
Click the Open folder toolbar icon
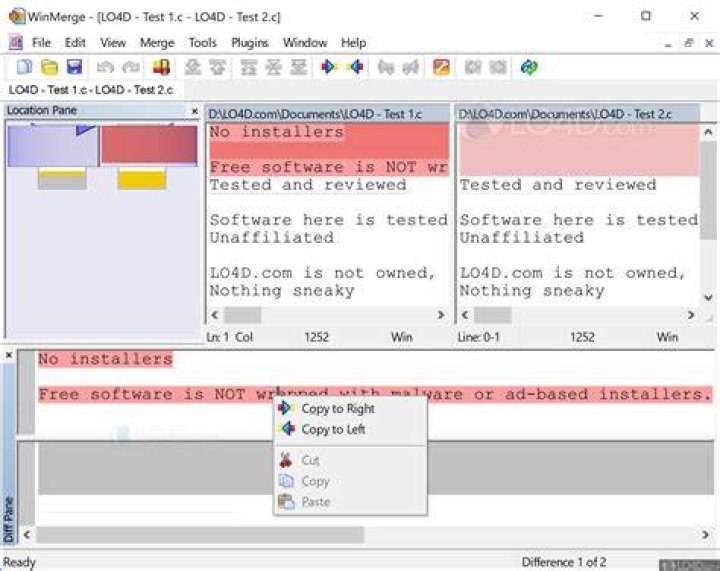[49, 67]
